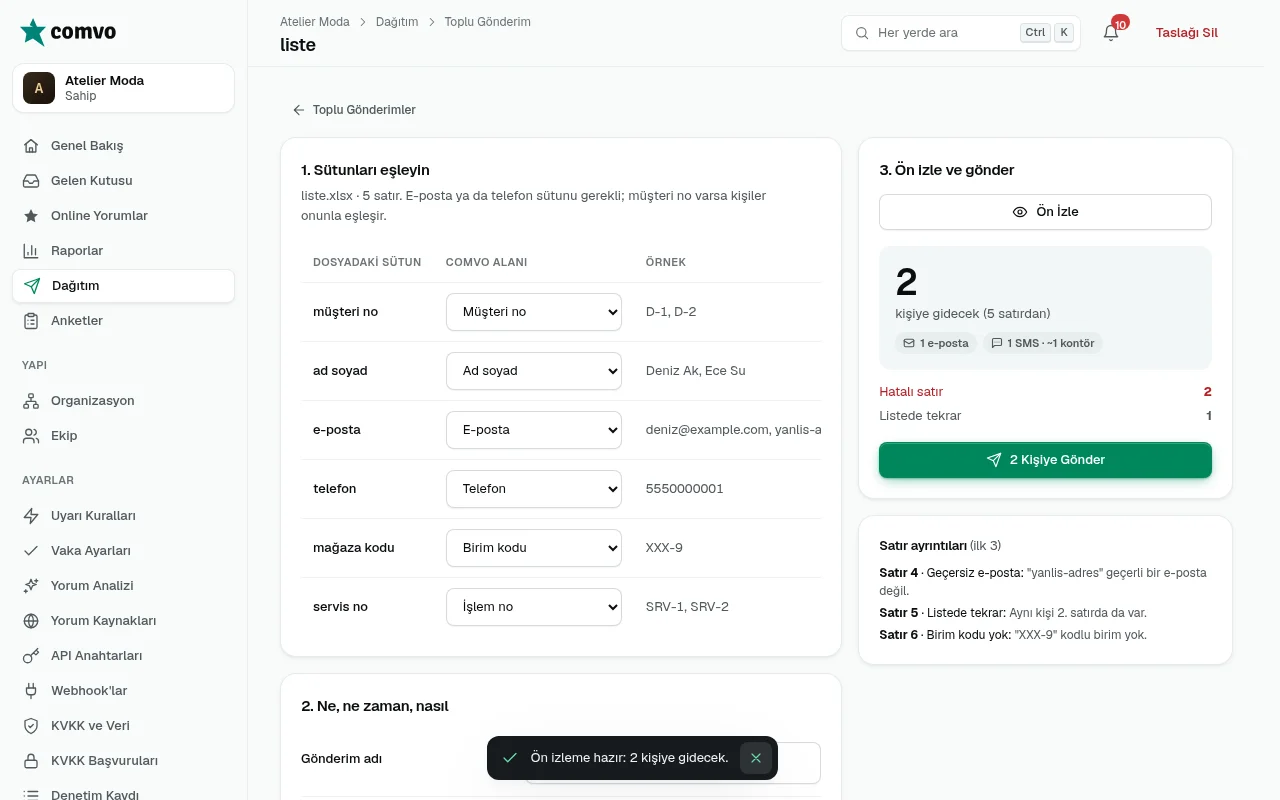
Task: Click the "Listede tekrar" label
Action: pyautogui.click(x=920, y=416)
